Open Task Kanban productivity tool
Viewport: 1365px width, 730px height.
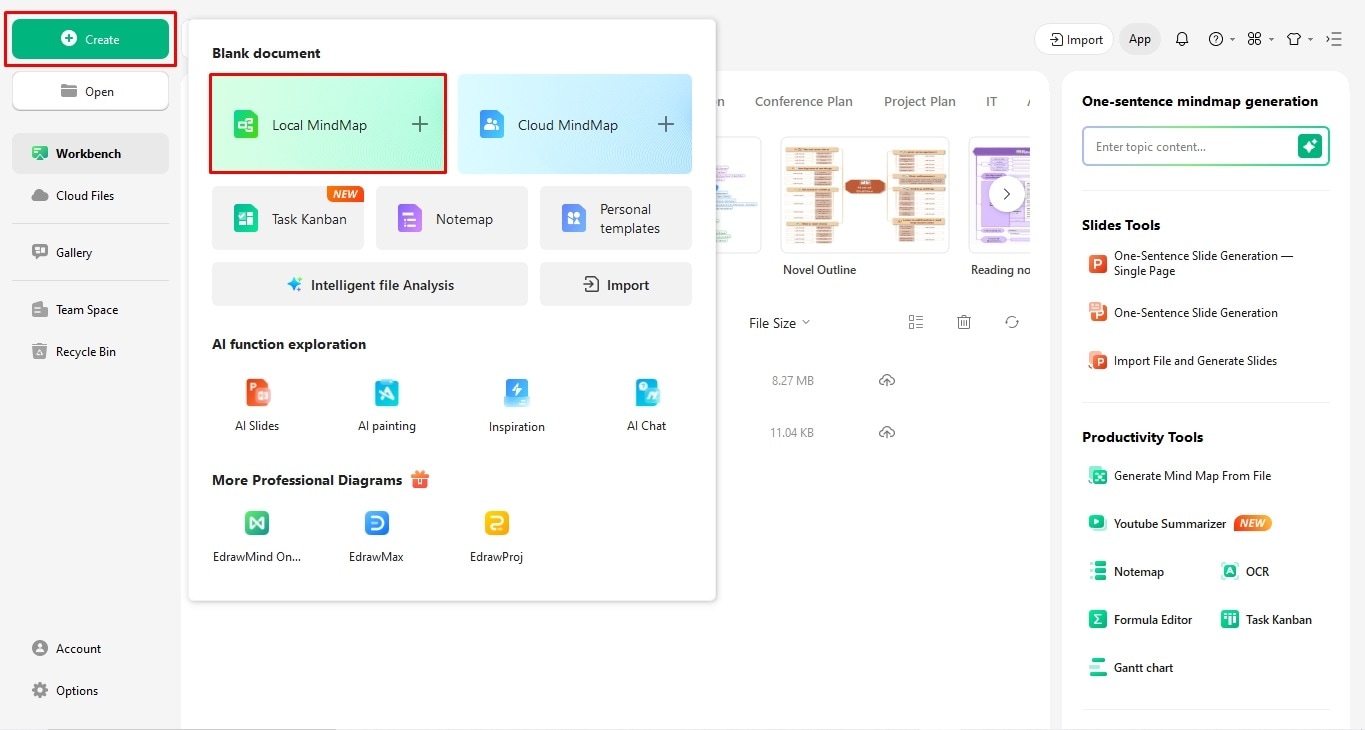(1267, 619)
